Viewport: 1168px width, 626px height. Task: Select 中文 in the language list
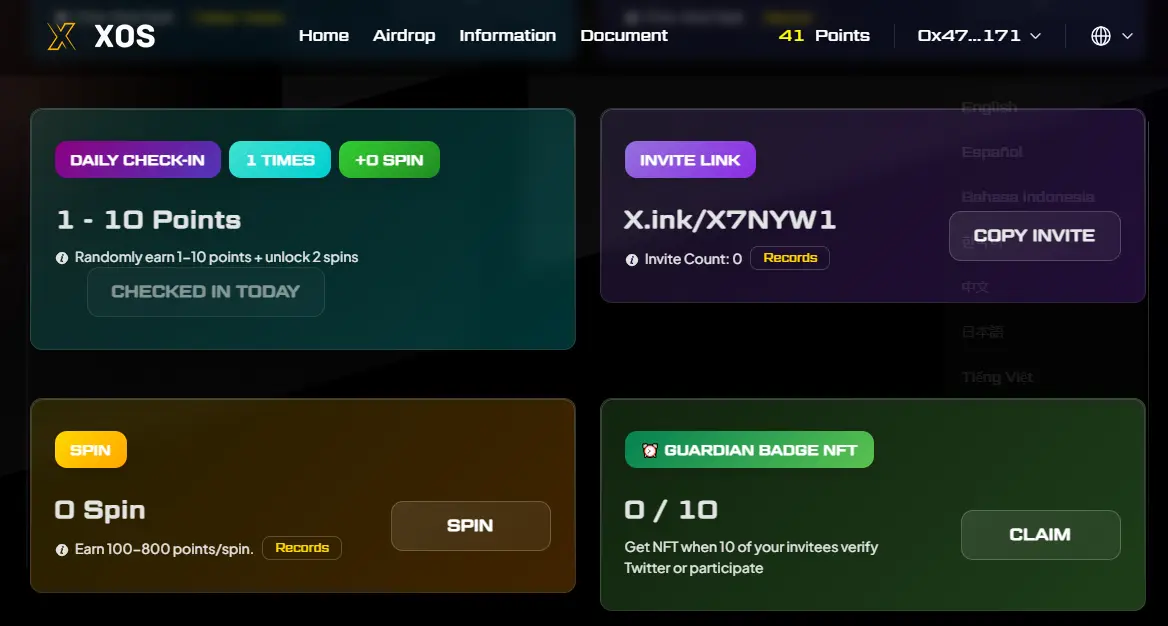[x=975, y=287]
